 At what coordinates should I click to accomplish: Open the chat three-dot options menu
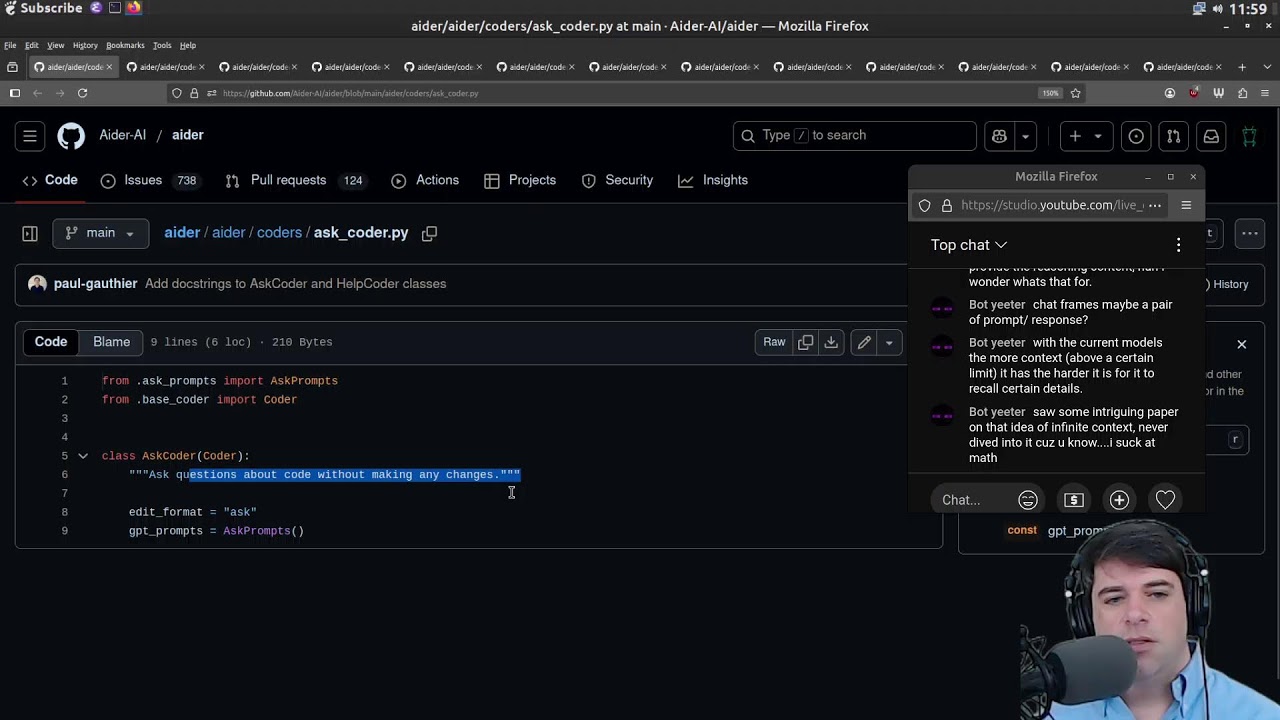coord(1179,245)
